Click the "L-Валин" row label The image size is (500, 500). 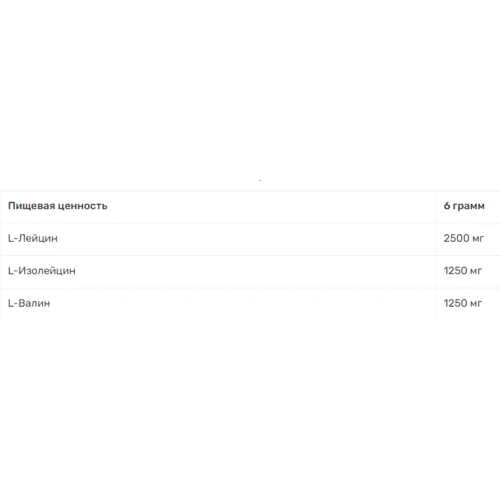point(29,303)
